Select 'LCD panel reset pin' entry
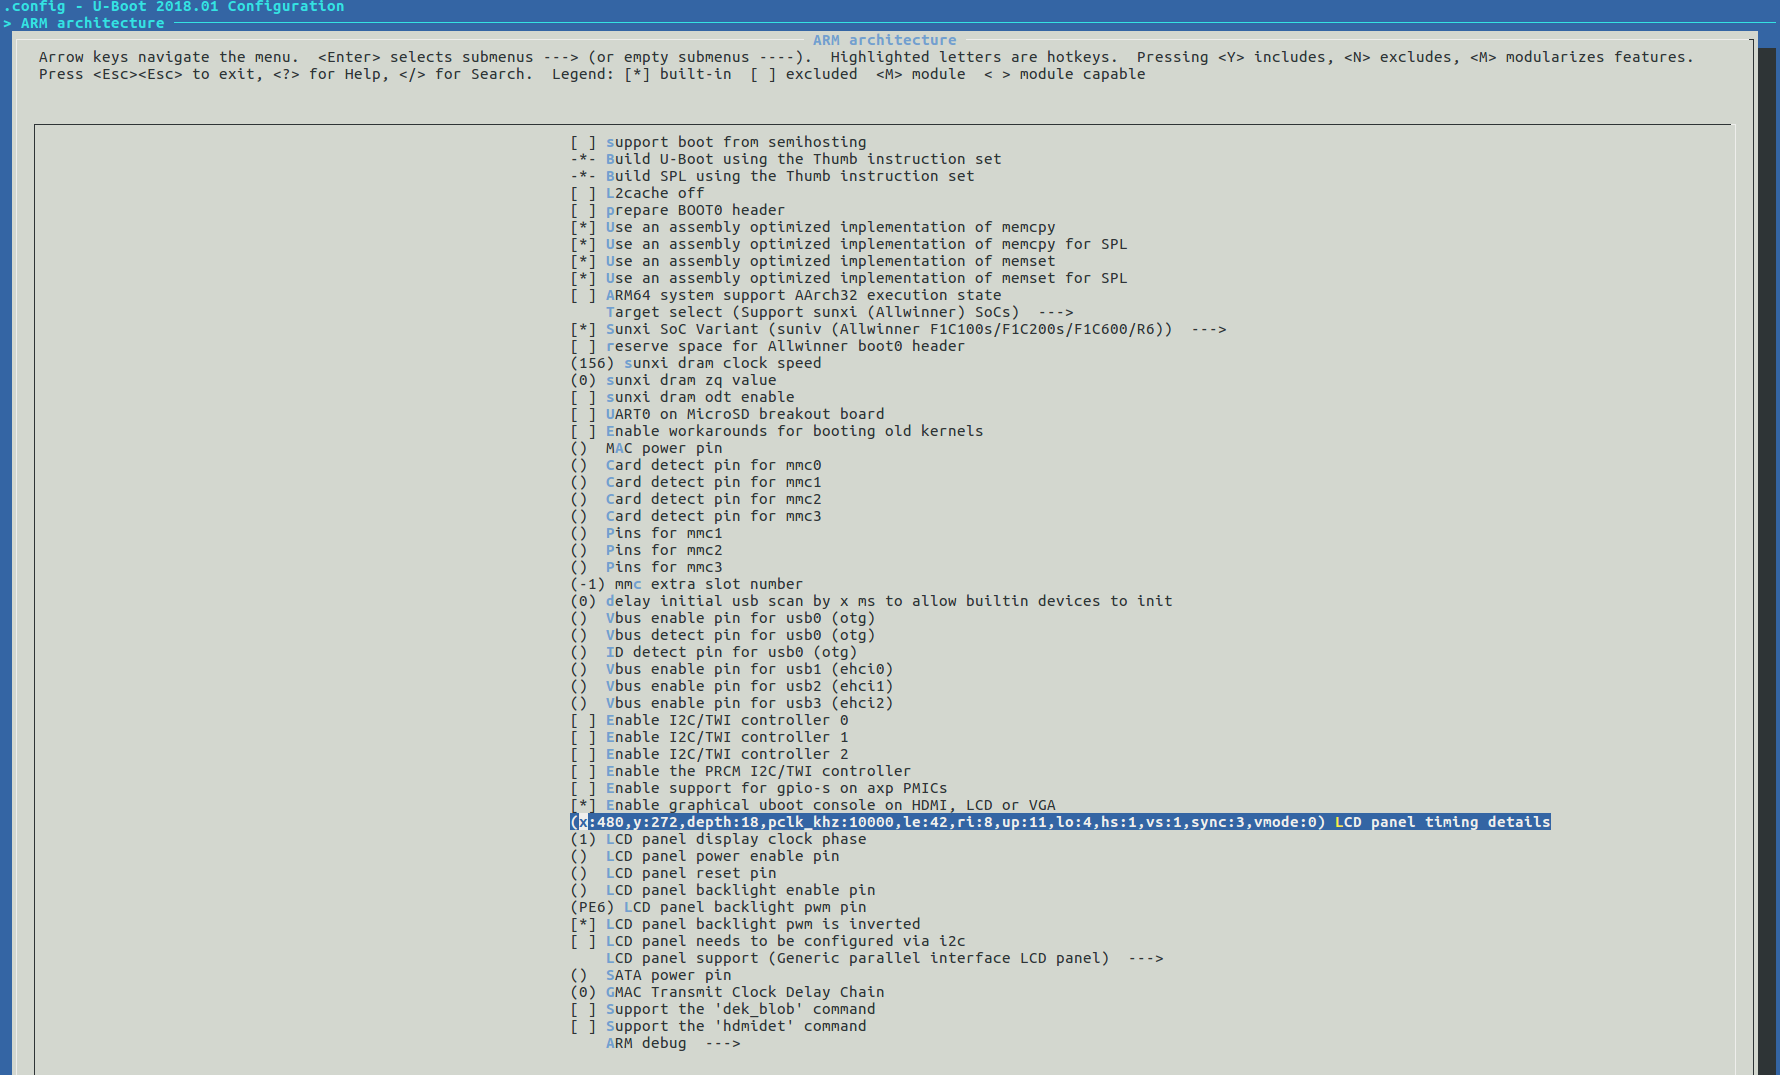The width and height of the screenshot is (1780, 1075). click(673, 873)
